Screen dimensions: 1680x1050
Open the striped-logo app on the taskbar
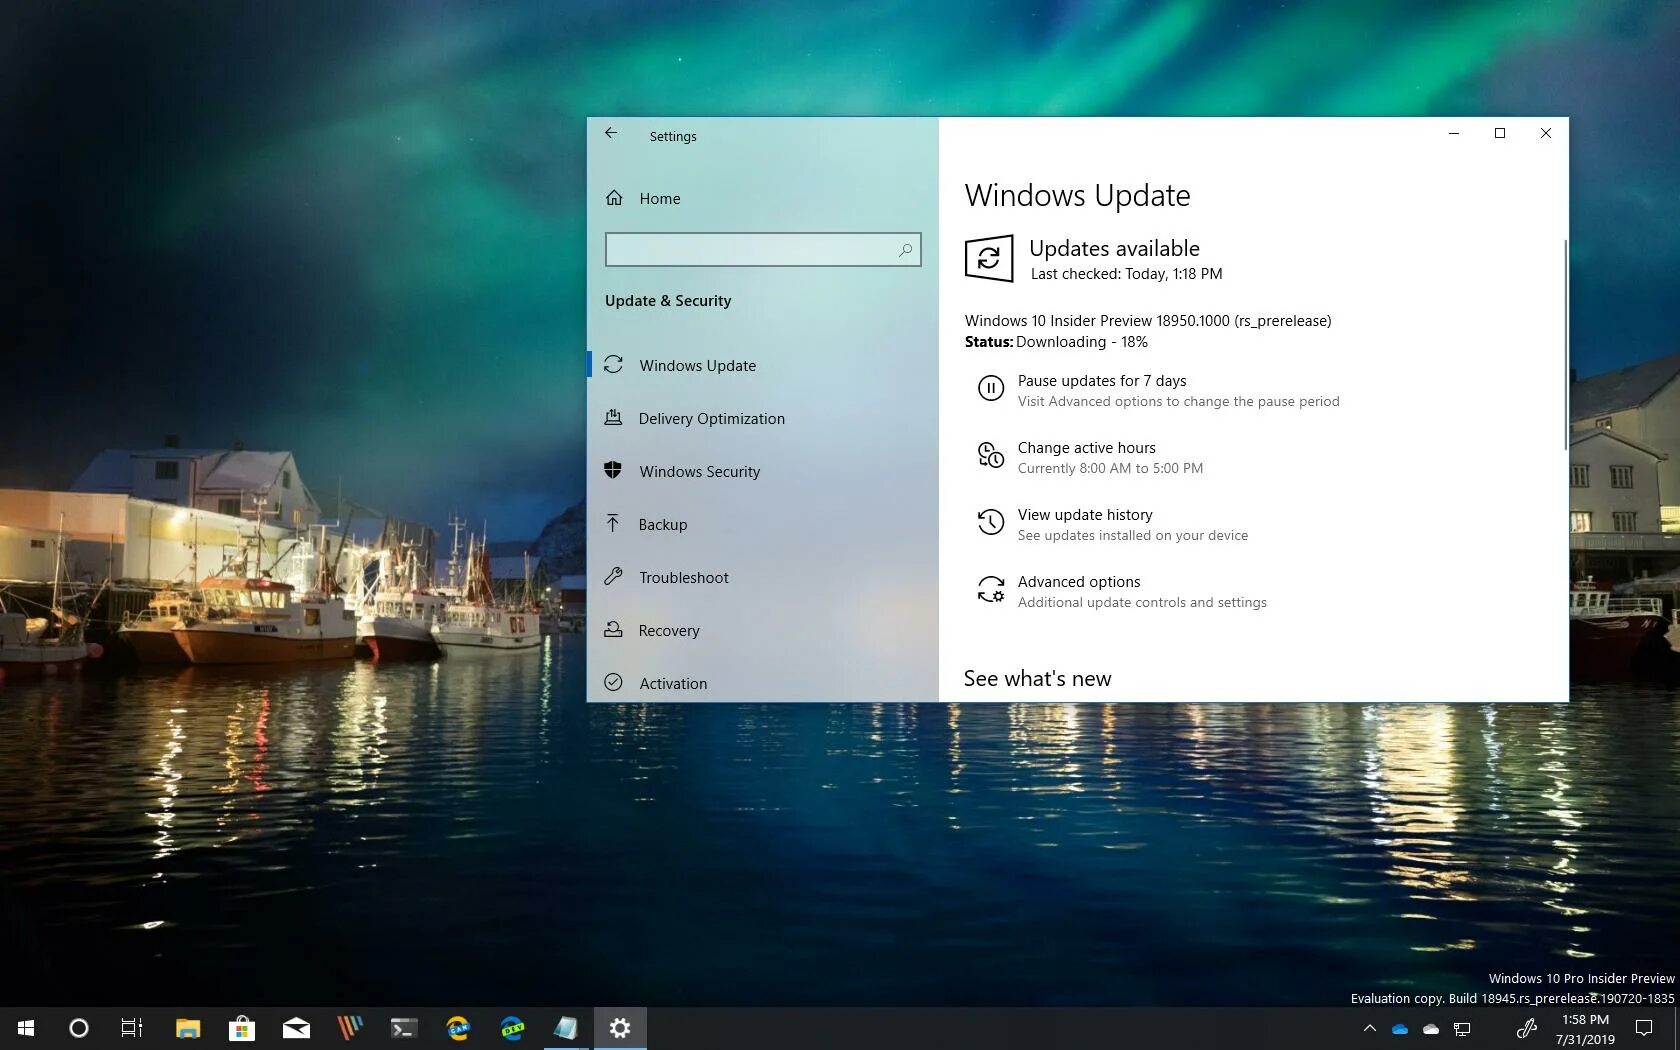pyautogui.click(x=350, y=1028)
